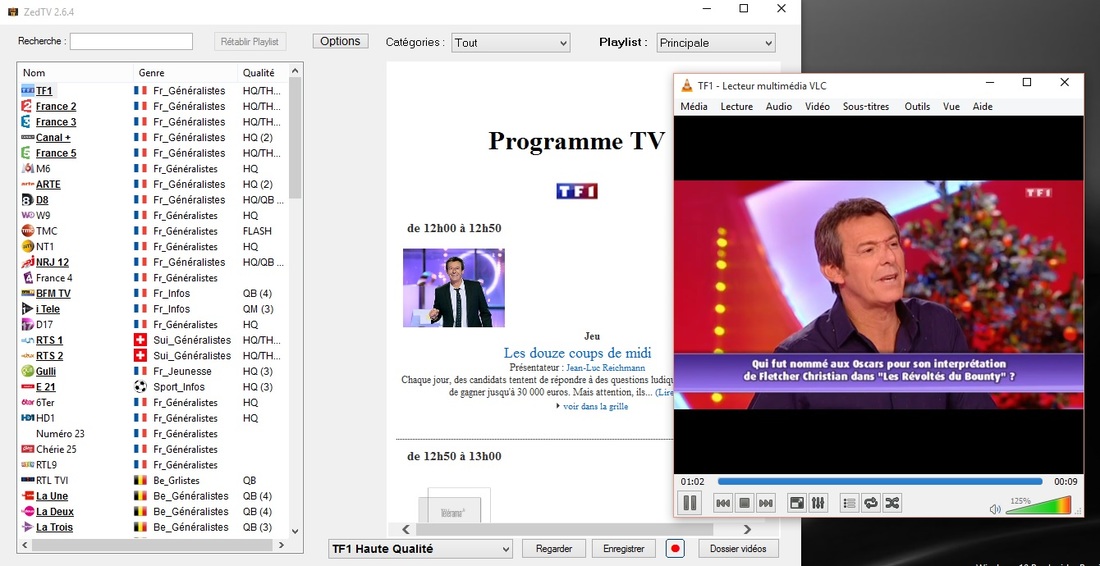1100x566 pixels.
Task: Select the La Une channel icon
Action: tap(27, 496)
